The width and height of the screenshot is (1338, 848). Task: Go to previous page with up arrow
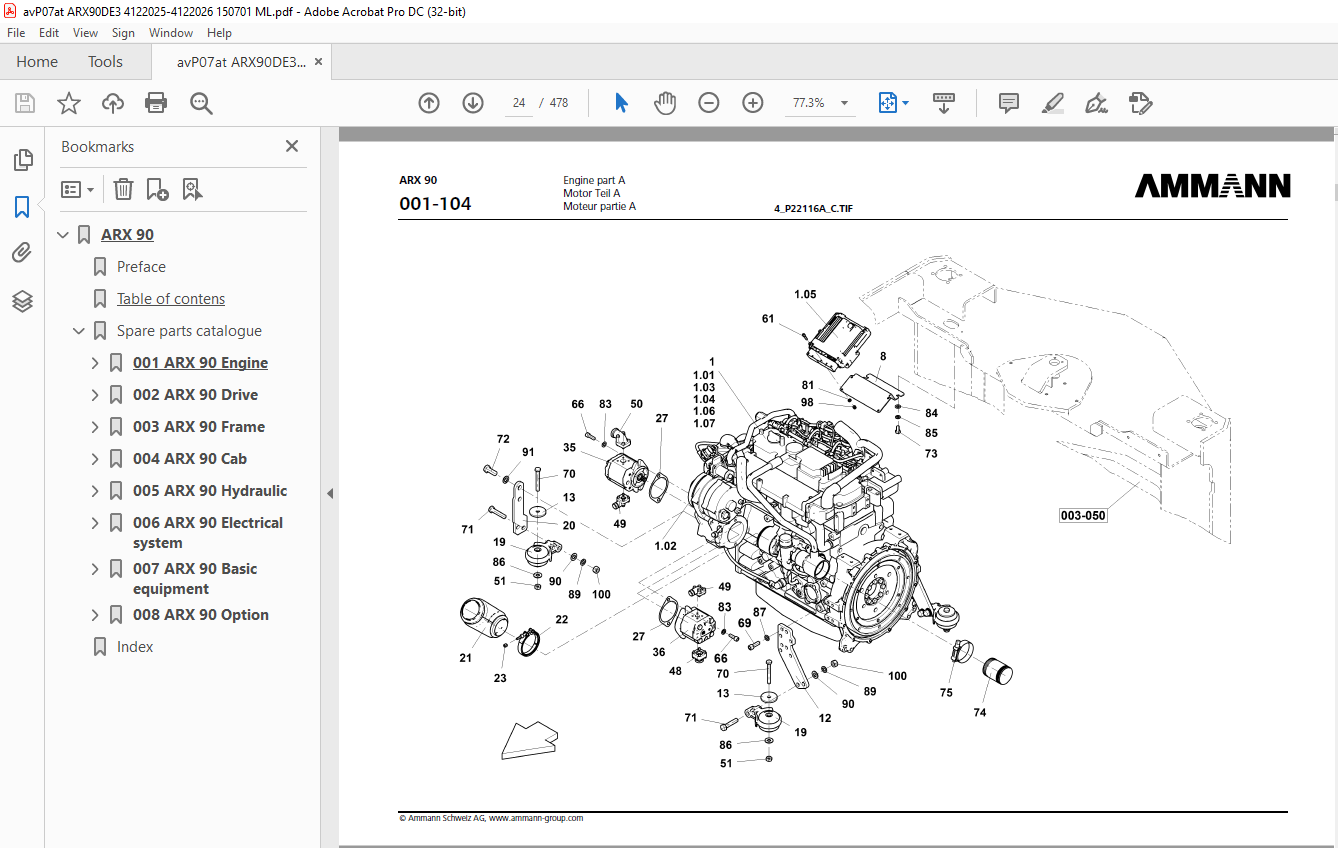[429, 103]
